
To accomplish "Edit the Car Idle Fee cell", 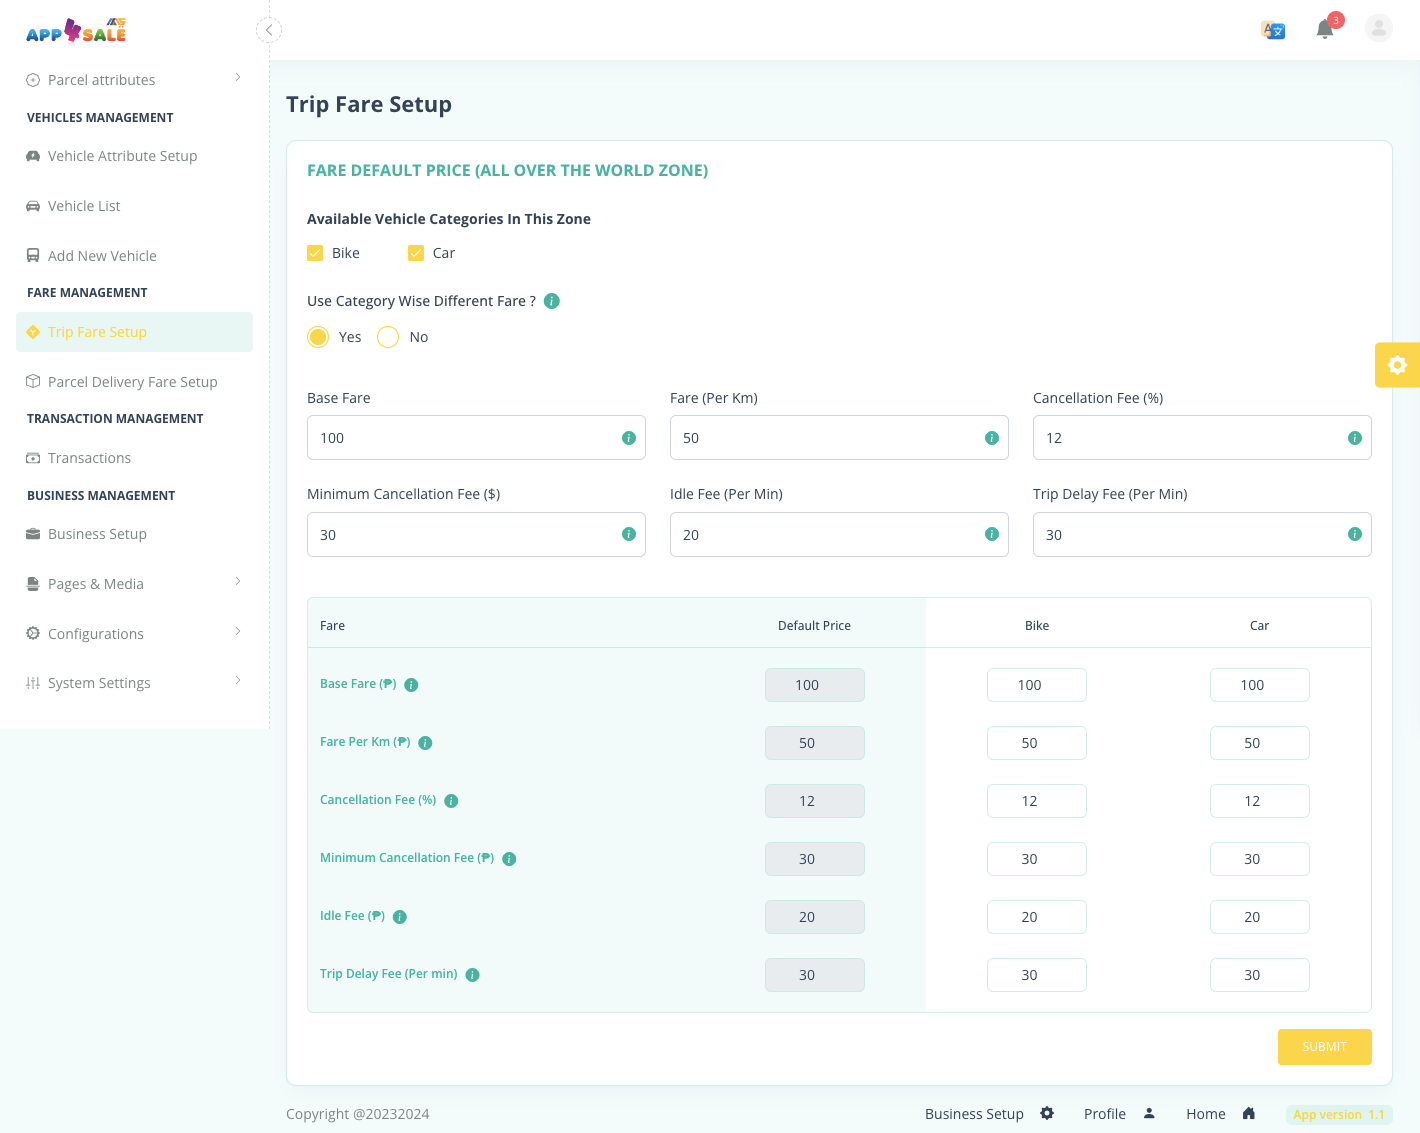I will tap(1260, 917).
